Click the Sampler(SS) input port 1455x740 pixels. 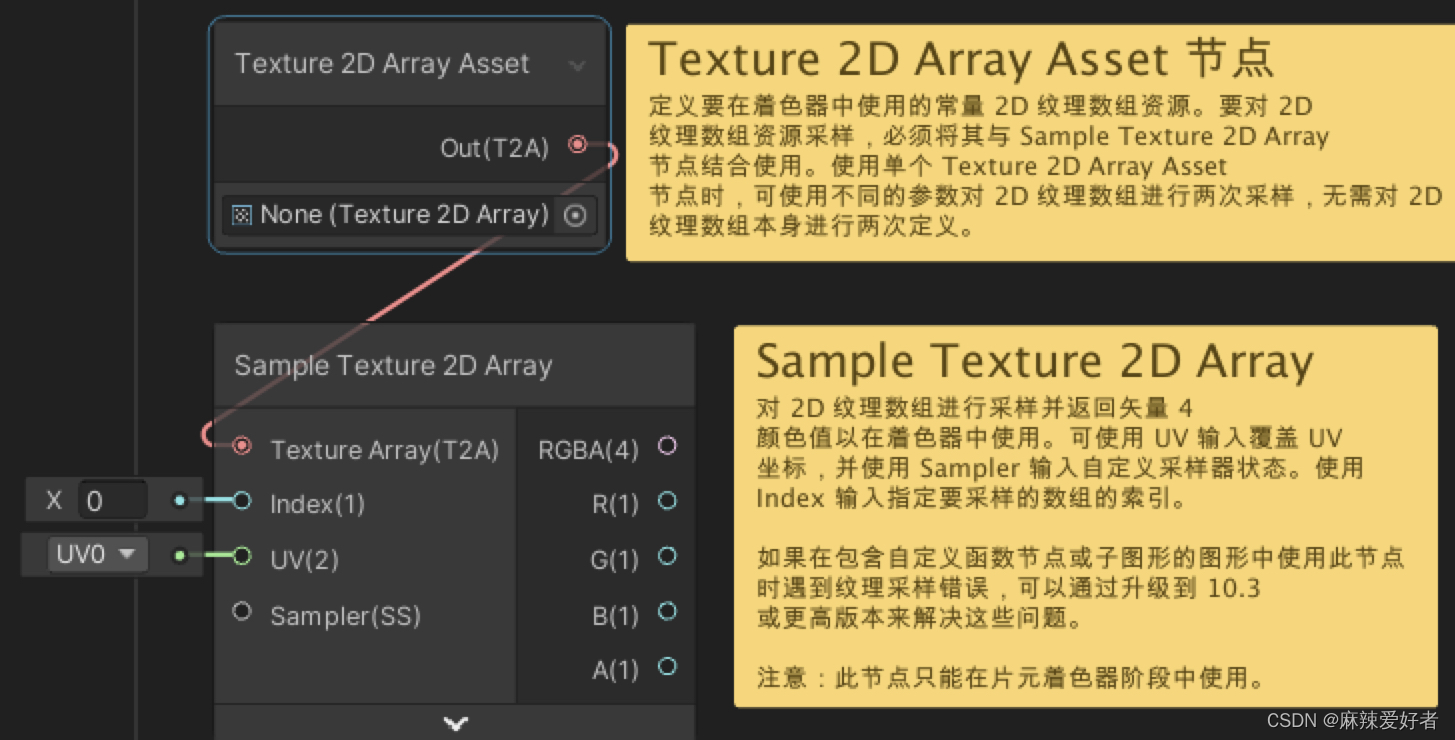point(242,610)
